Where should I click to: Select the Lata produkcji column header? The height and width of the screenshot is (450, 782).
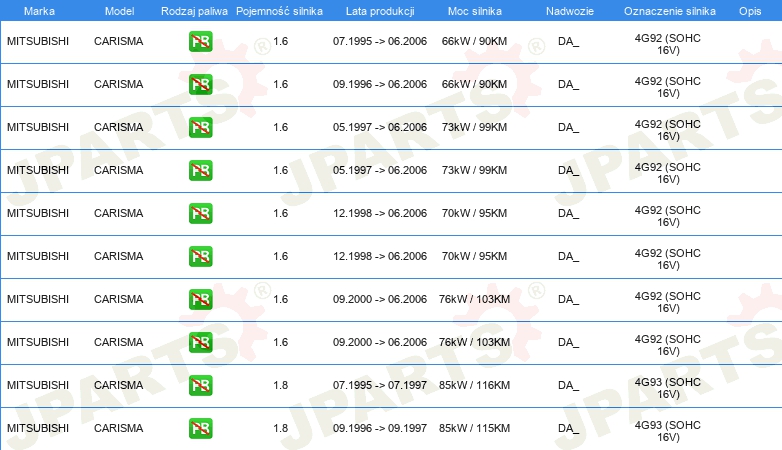(x=380, y=11)
